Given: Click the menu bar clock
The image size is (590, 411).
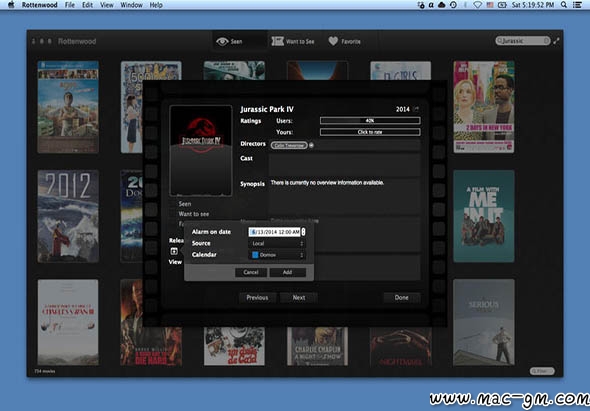Looking at the screenshot, I should [533, 5].
